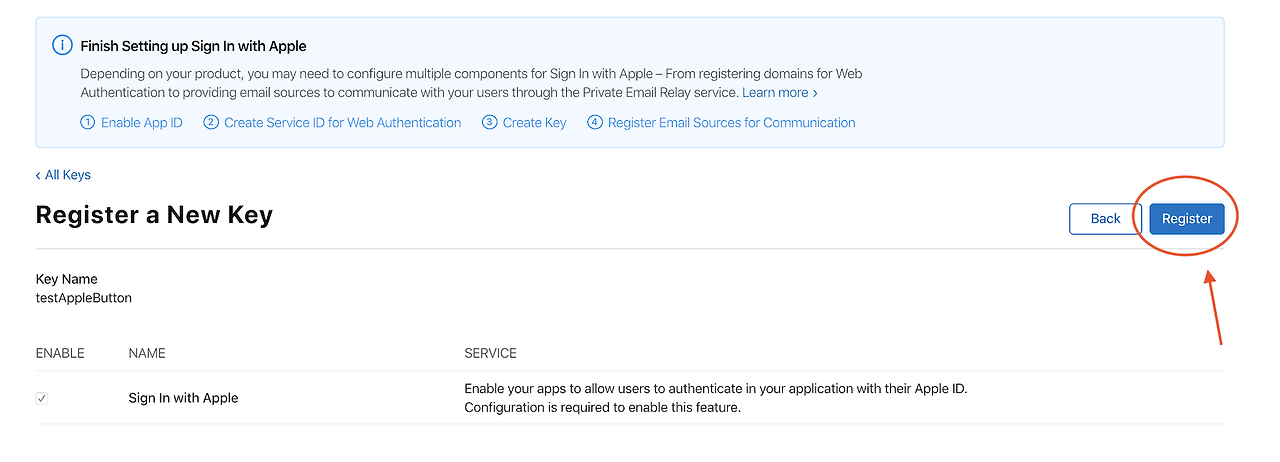Screen dimensions: 1280x462
Task: Click the key name testAppleButton
Action: coord(84,298)
